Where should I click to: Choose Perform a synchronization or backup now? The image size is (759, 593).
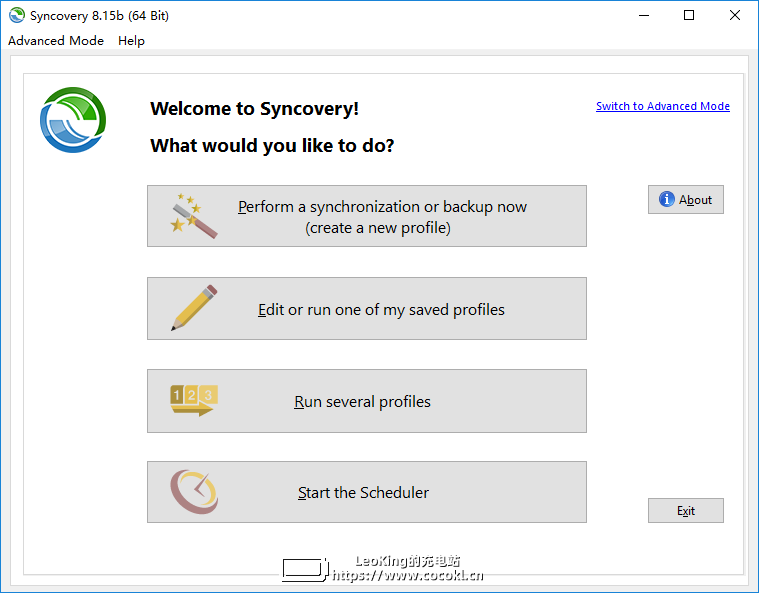(x=367, y=216)
